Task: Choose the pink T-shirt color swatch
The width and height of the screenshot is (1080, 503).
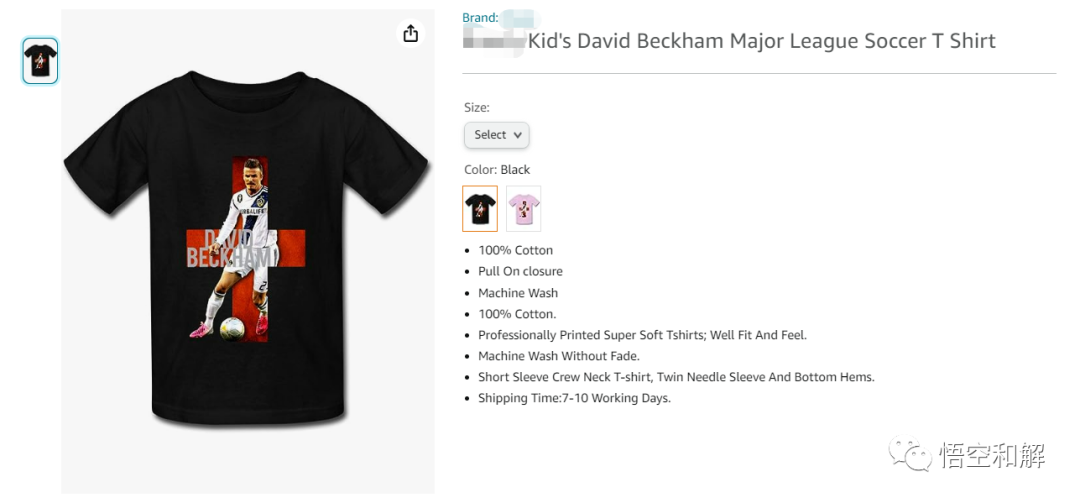Action: click(x=523, y=208)
